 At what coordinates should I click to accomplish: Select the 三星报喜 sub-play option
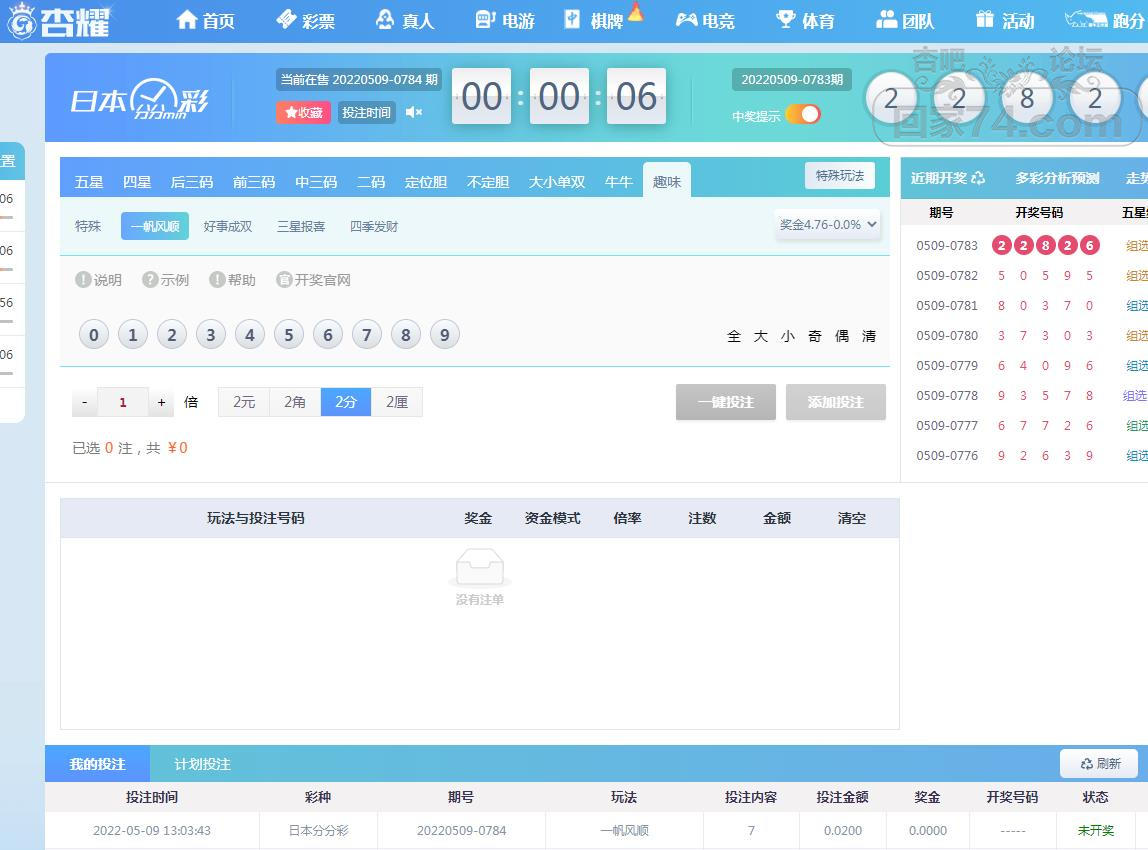coord(301,226)
